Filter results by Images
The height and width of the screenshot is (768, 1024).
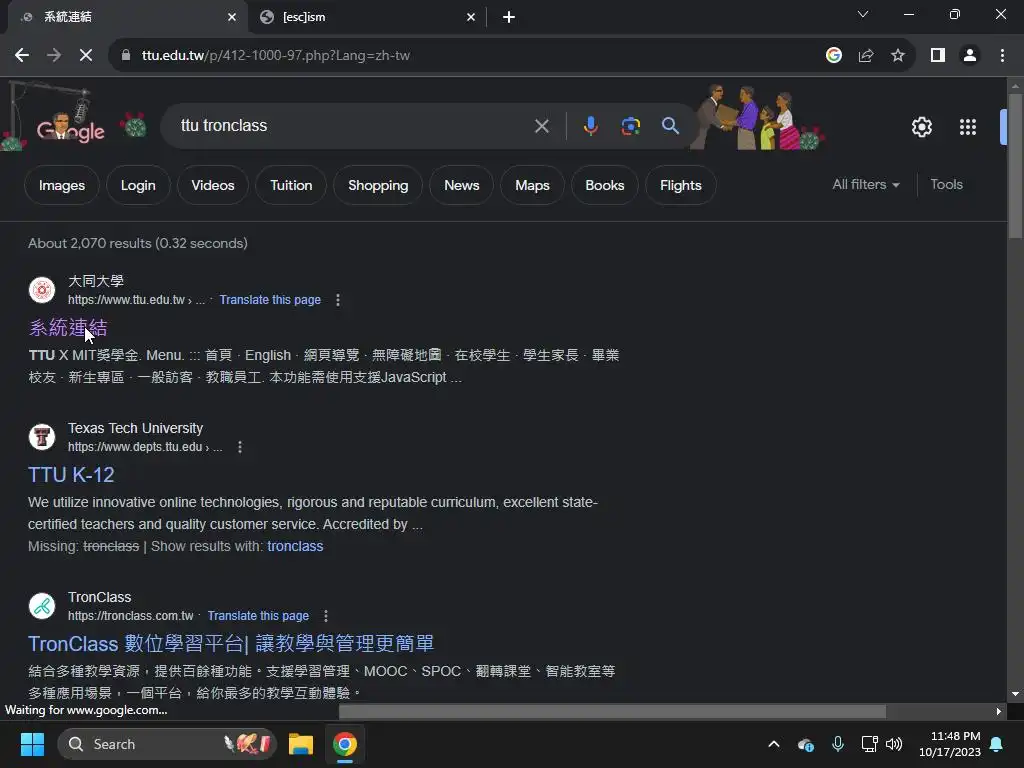pos(61,185)
